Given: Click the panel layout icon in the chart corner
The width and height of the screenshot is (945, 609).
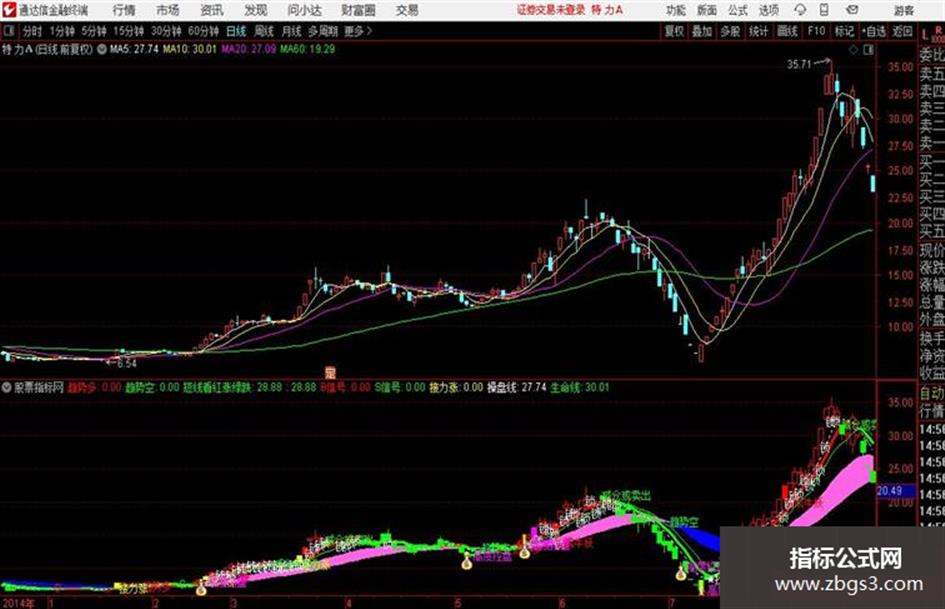Looking at the screenshot, I should (x=868, y=50).
